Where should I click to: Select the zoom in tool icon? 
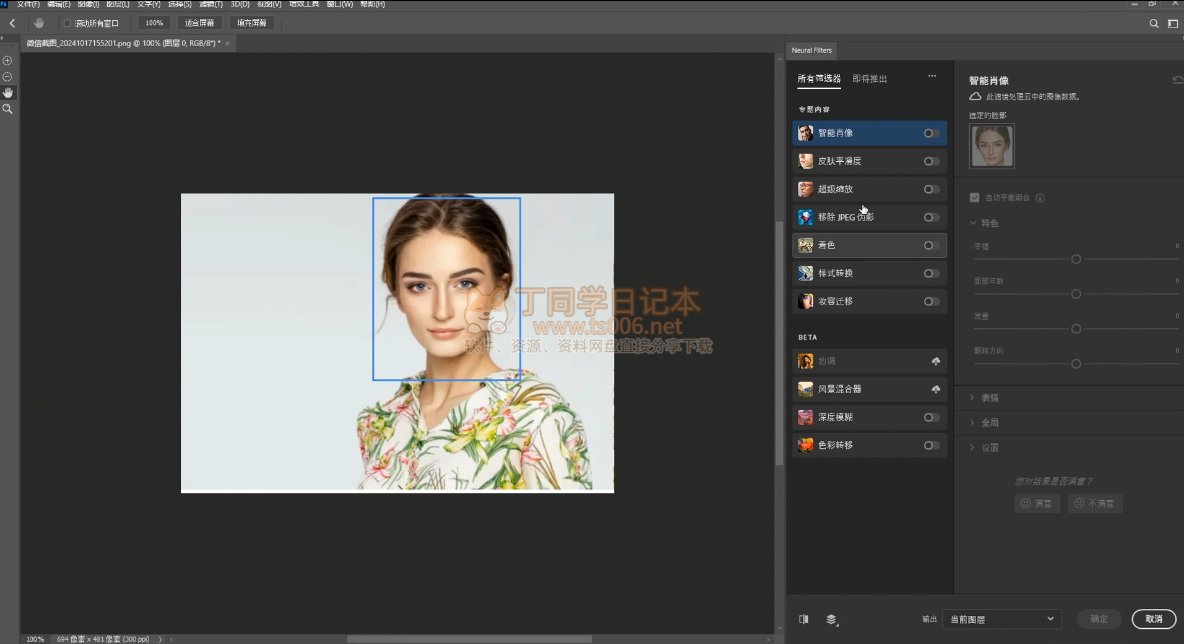(x=7, y=61)
